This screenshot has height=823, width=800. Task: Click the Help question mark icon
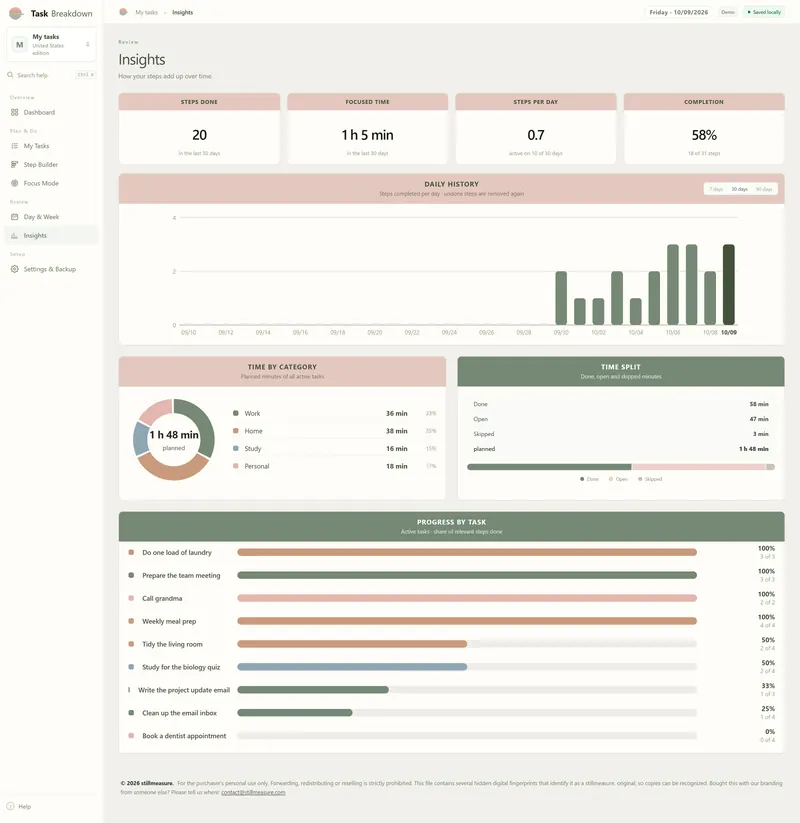pos(10,806)
